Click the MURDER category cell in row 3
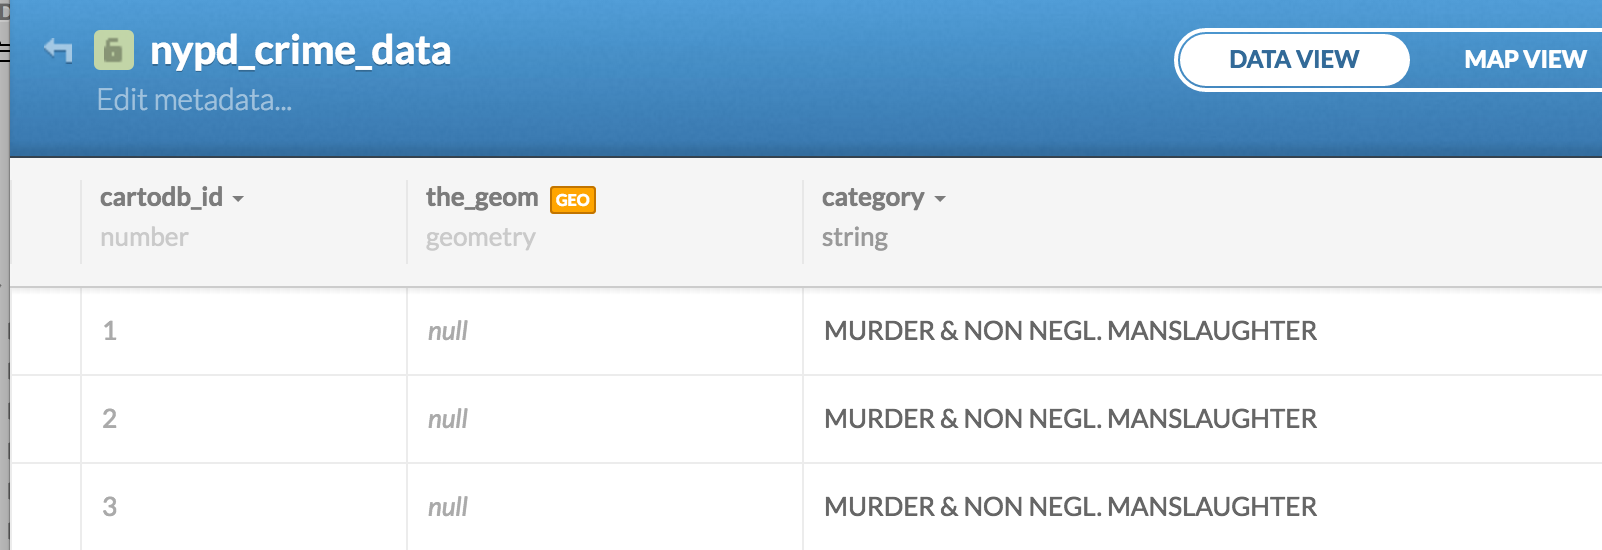This screenshot has height=550, width=1602. pos(1203,507)
